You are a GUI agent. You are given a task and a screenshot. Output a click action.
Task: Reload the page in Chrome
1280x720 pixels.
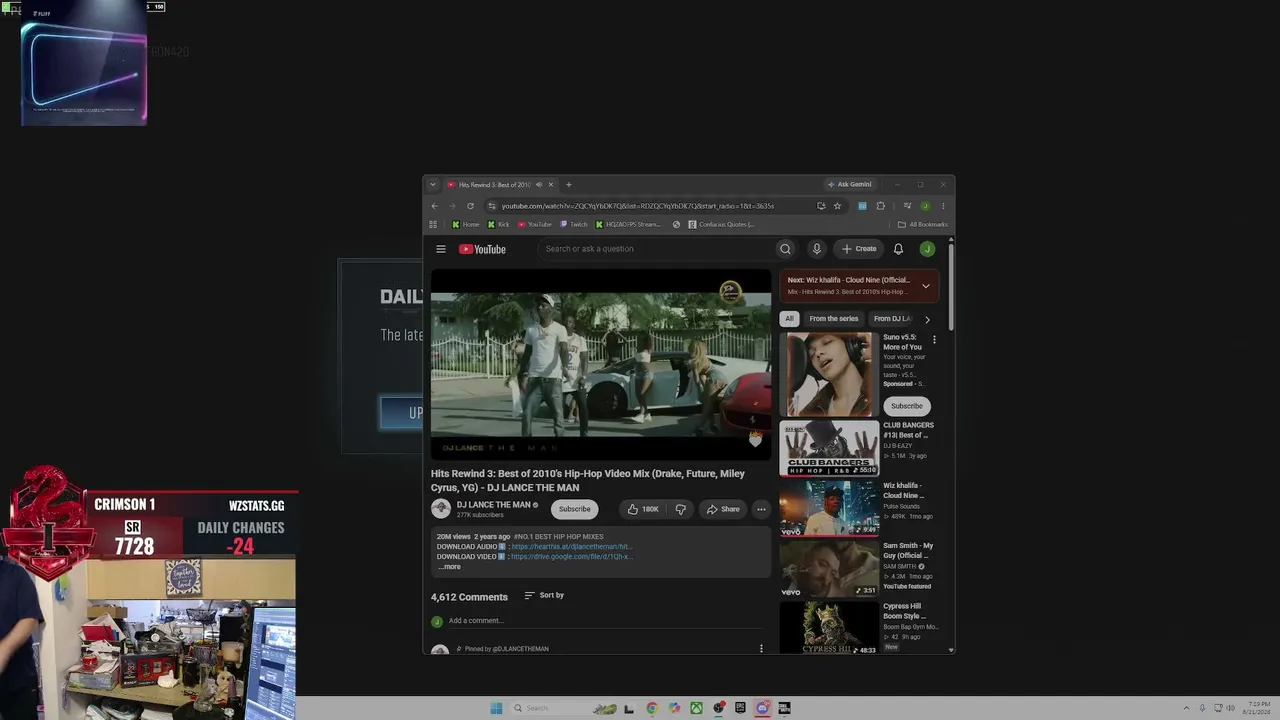[470, 206]
